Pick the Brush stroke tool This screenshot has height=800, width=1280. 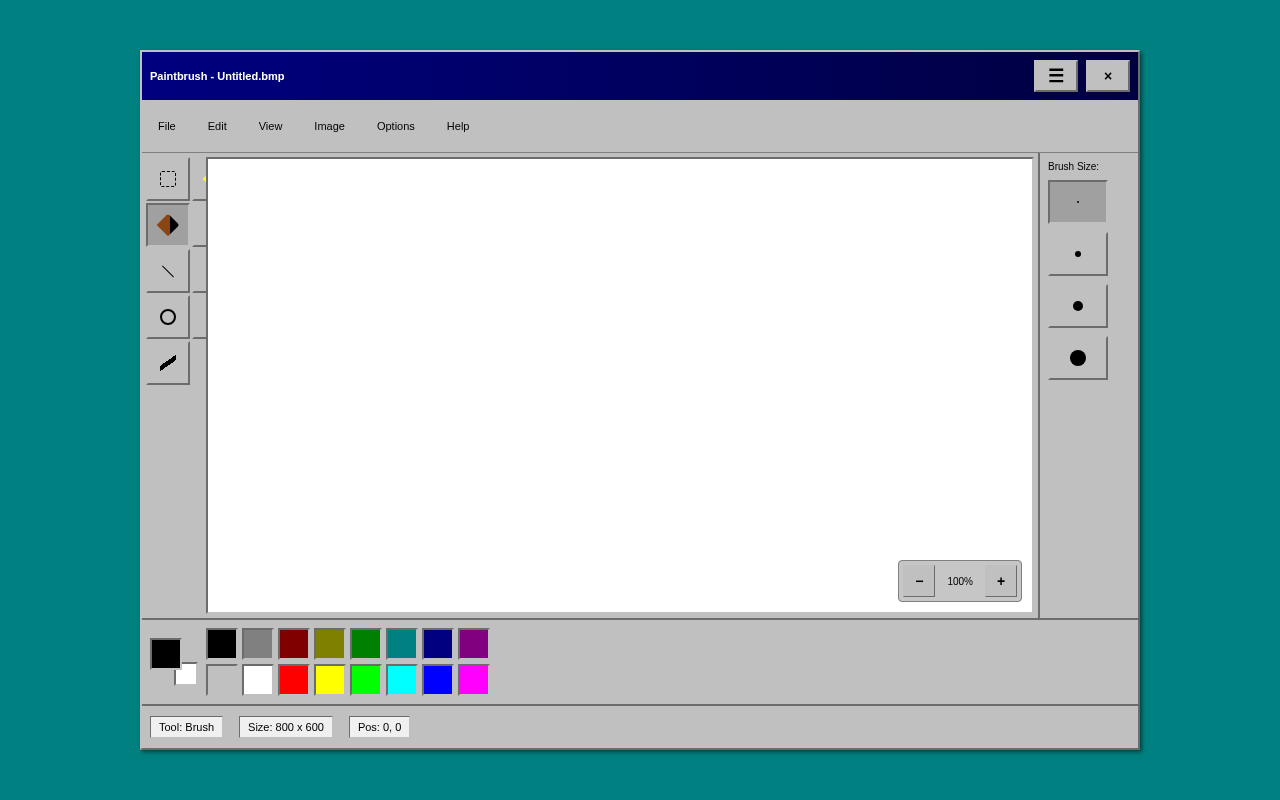click(x=167, y=362)
